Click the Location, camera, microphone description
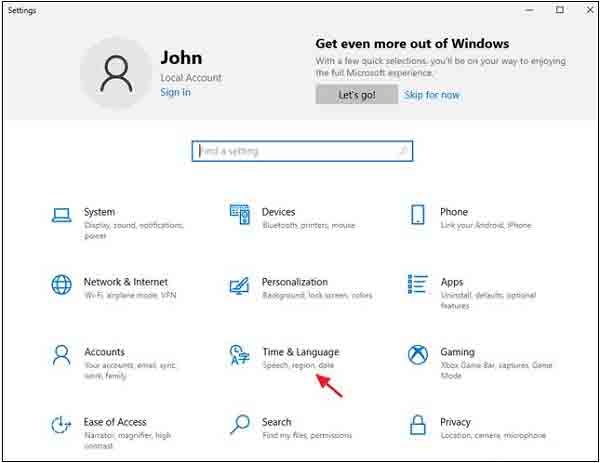This screenshot has width=600, height=463. [x=493, y=435]
